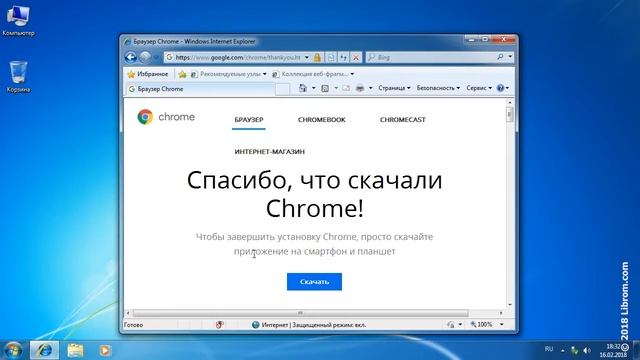Click the privacy report icon in status bar

(451, 325)
